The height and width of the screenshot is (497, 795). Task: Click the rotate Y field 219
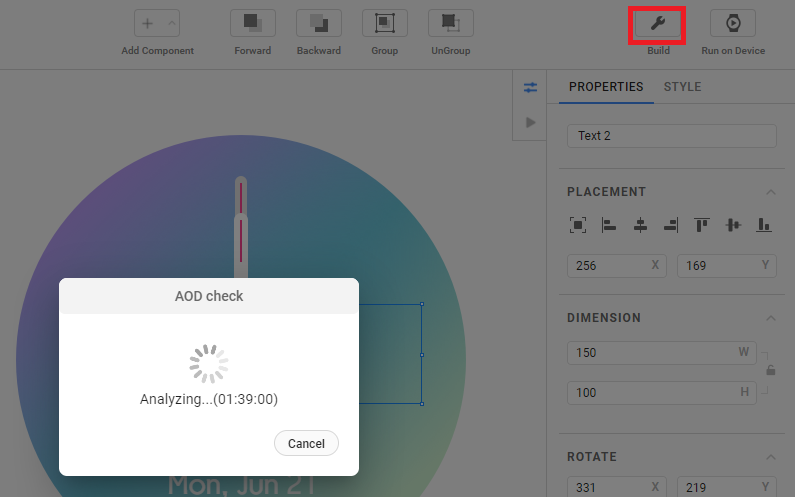727,487
